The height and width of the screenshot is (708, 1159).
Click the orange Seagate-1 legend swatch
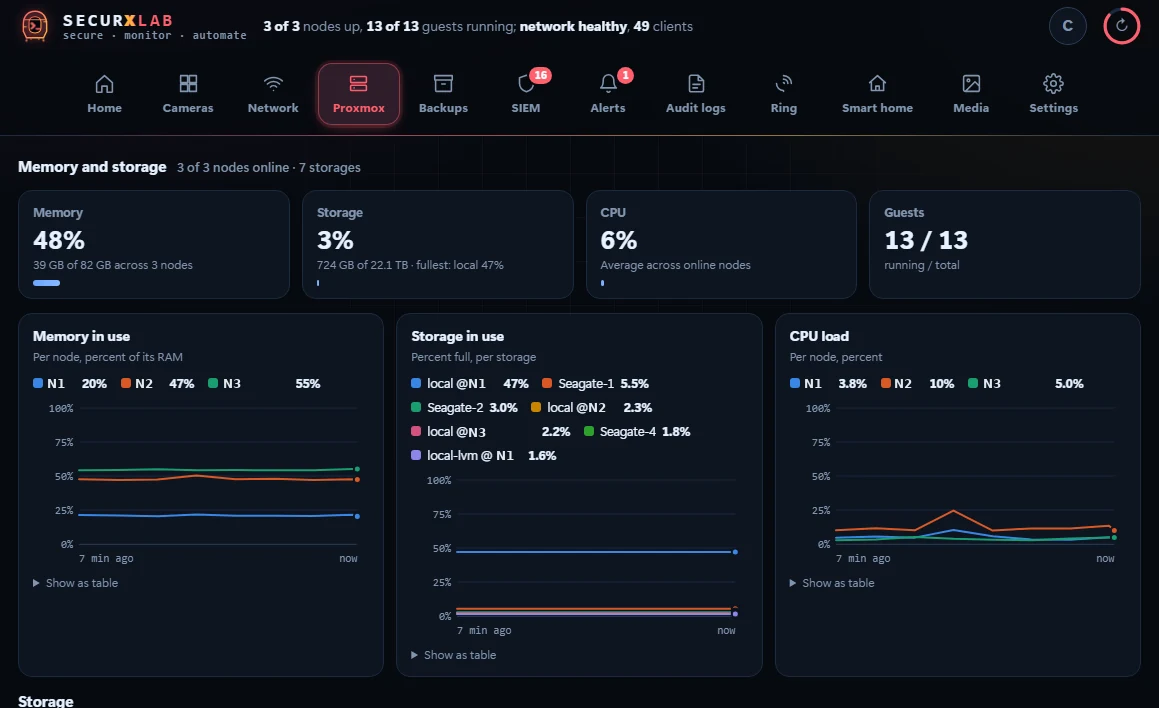coord(547,383)
